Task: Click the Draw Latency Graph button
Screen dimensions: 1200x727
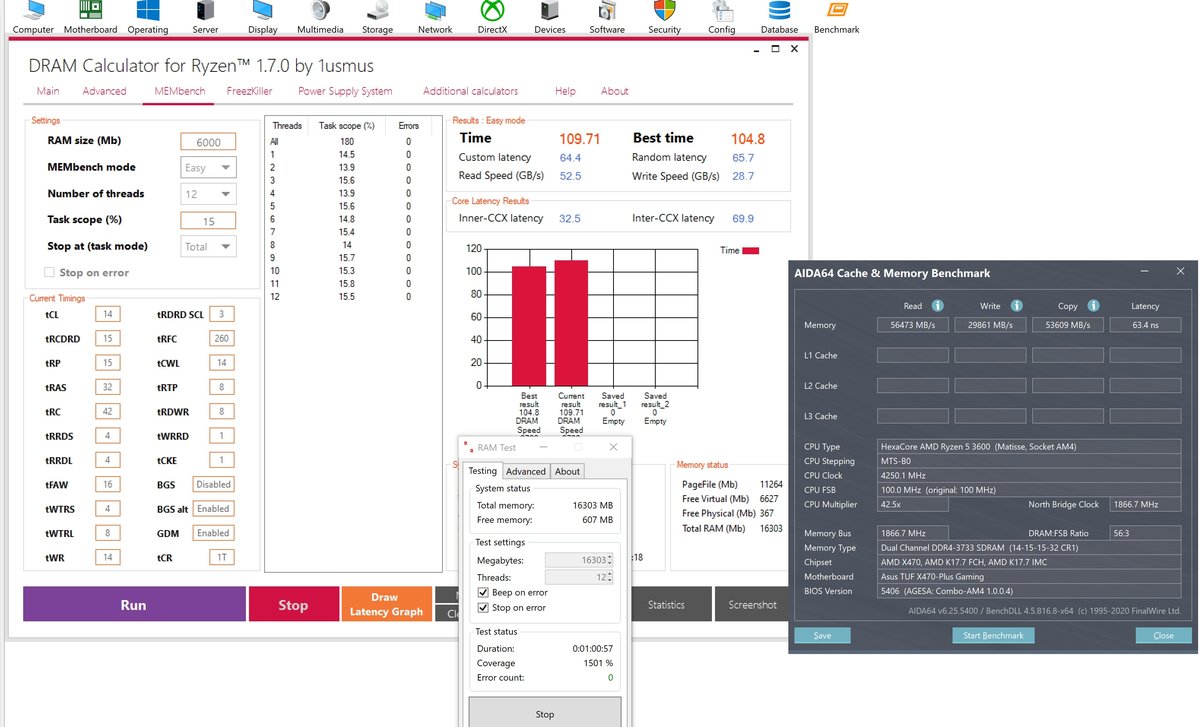Action: (x=385, y=605)
